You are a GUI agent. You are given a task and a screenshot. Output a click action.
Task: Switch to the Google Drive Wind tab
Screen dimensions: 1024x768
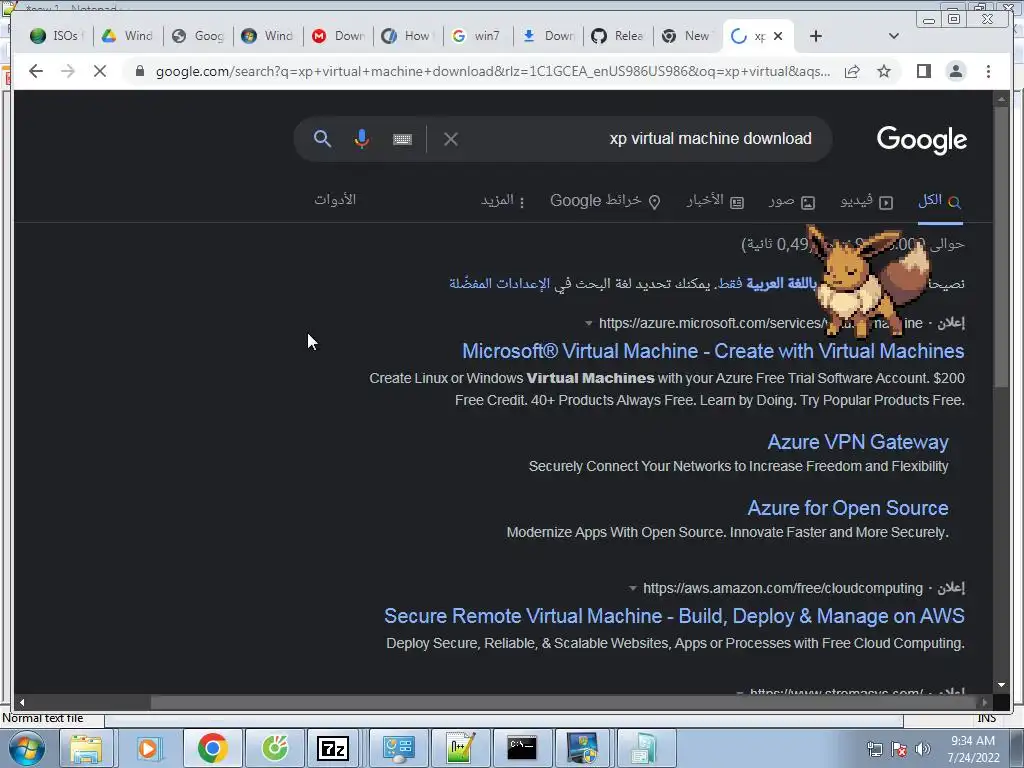pos(127,36)
